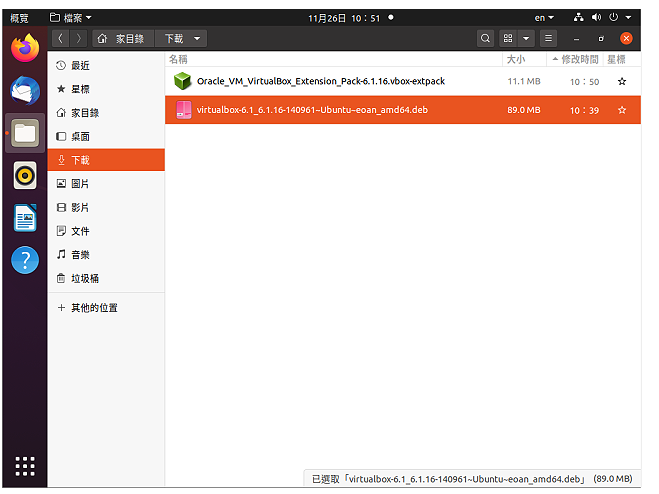Viewport: 659px width, 494px height.
Task: Open 影片 in the sidebar
Action: coord(106,207)
